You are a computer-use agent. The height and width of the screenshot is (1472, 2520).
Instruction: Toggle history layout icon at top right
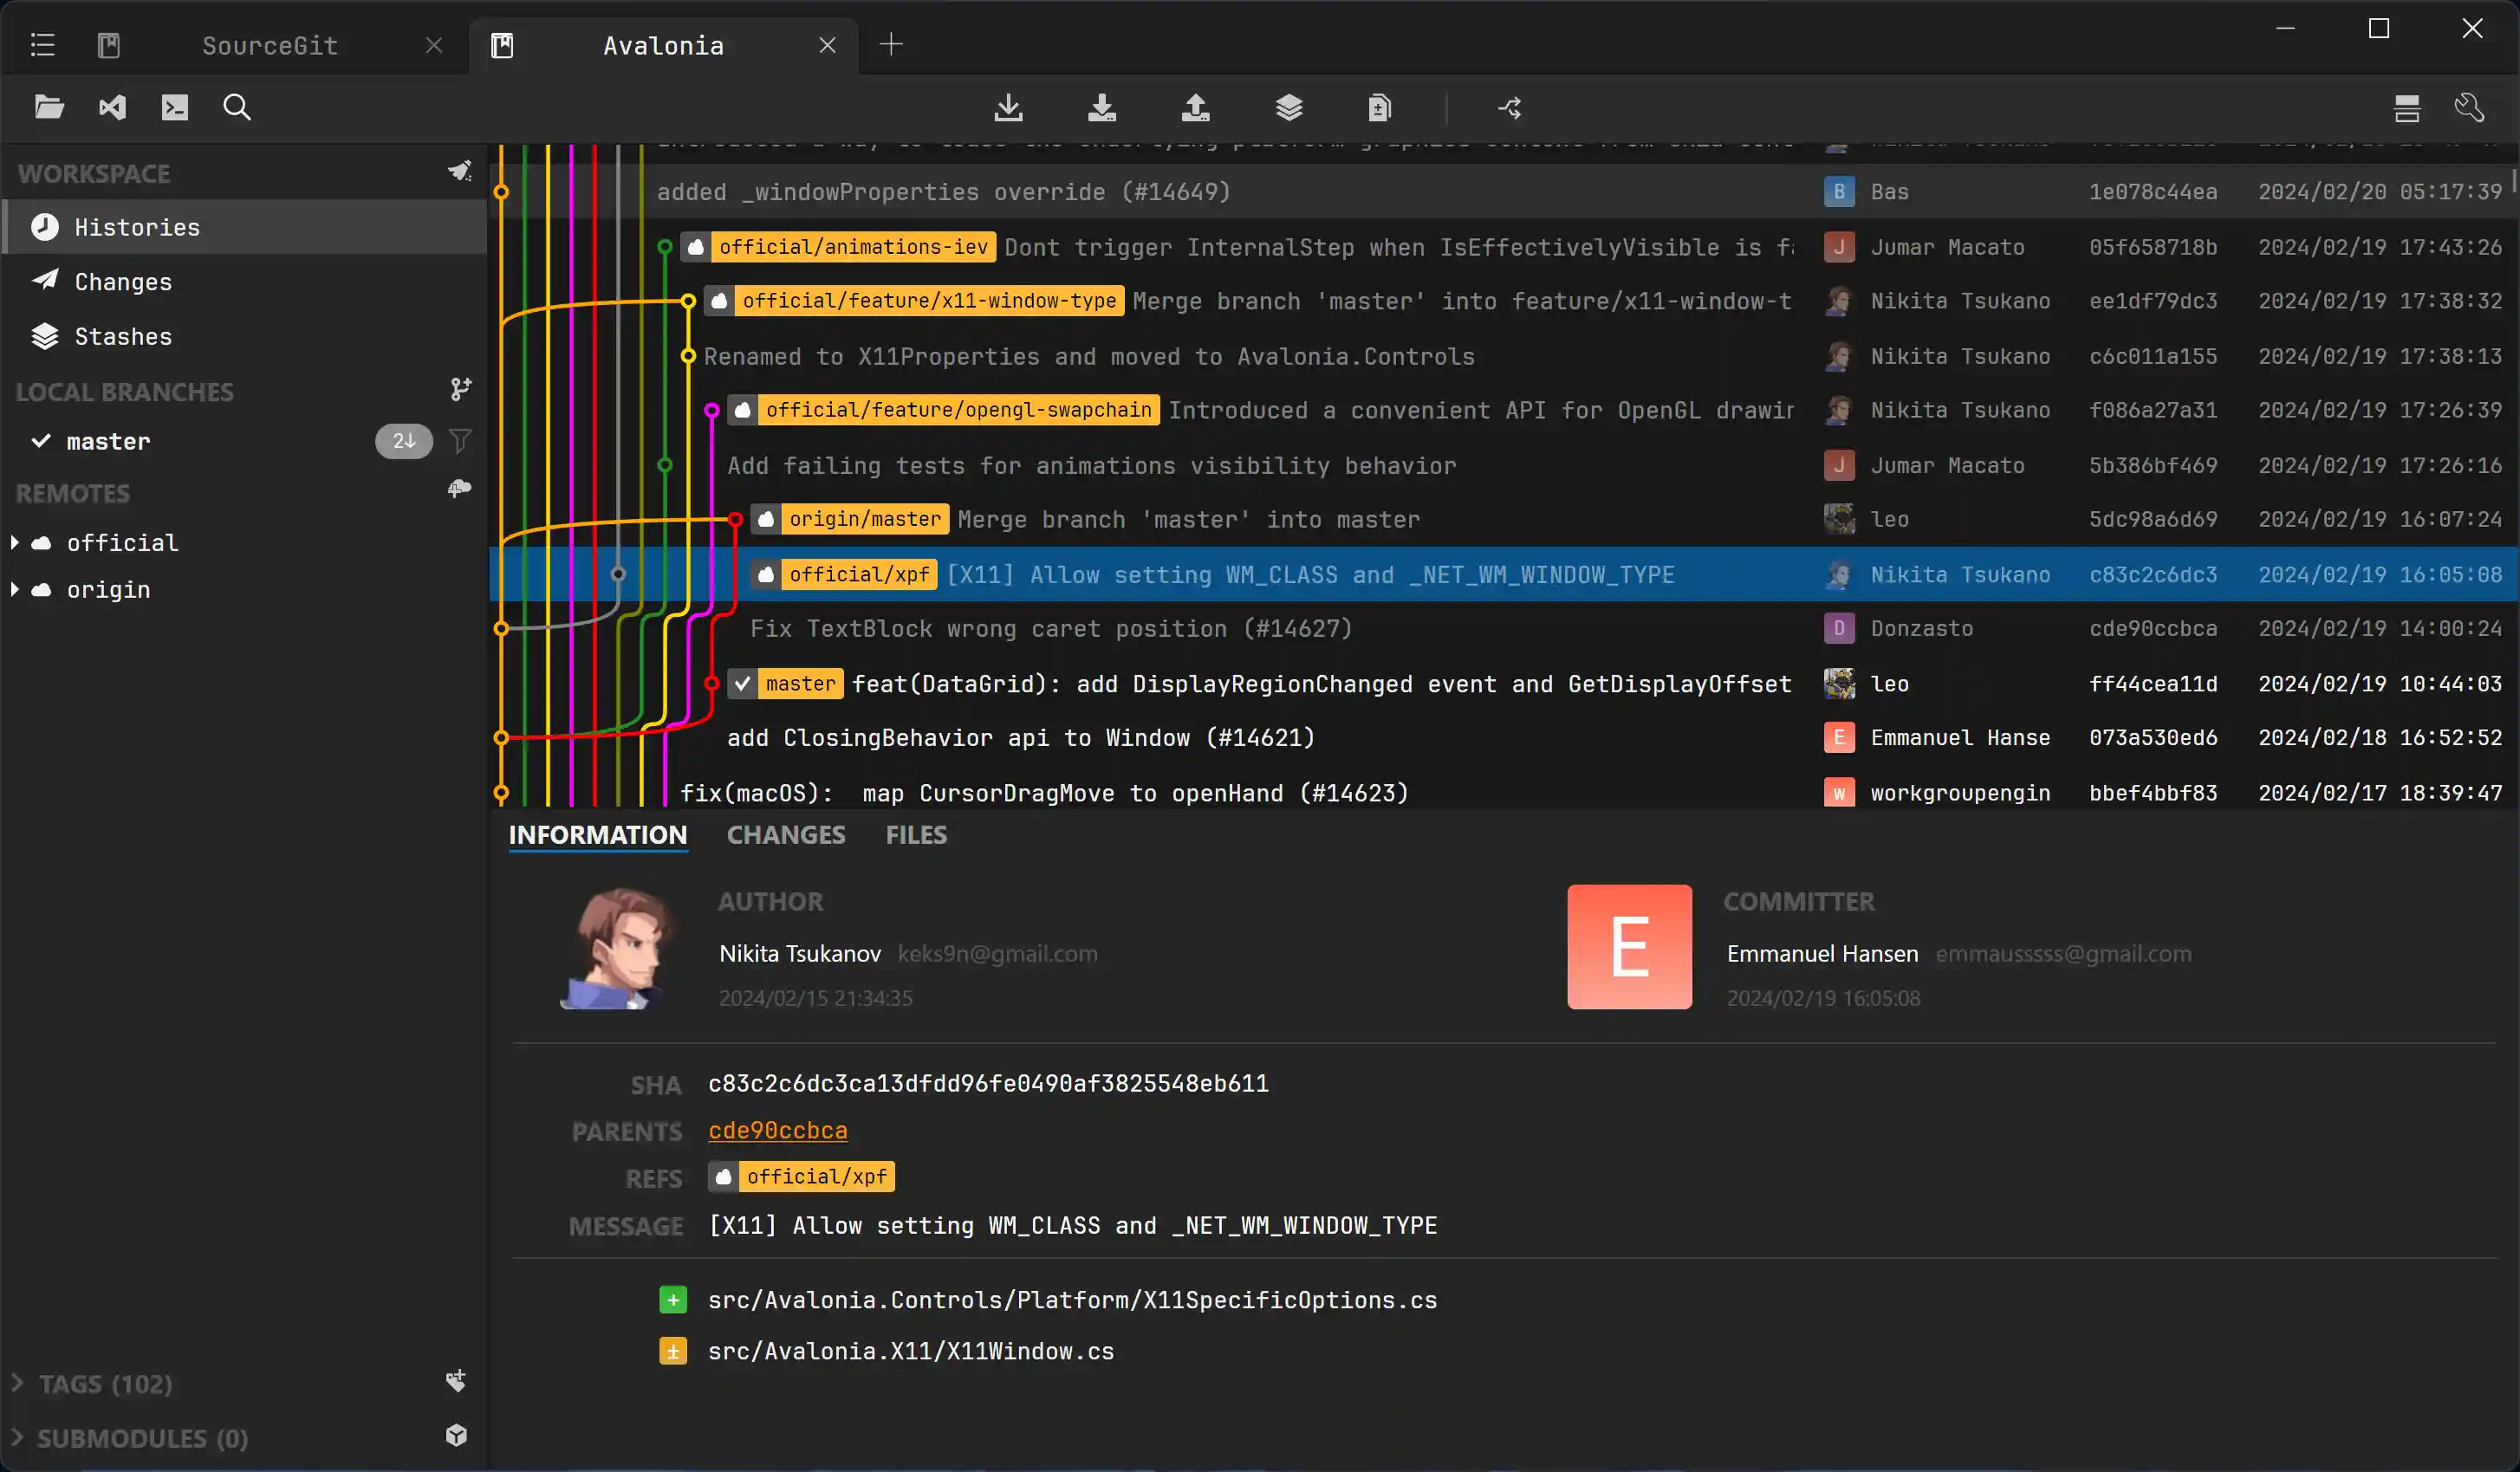tap(2406, 107)
